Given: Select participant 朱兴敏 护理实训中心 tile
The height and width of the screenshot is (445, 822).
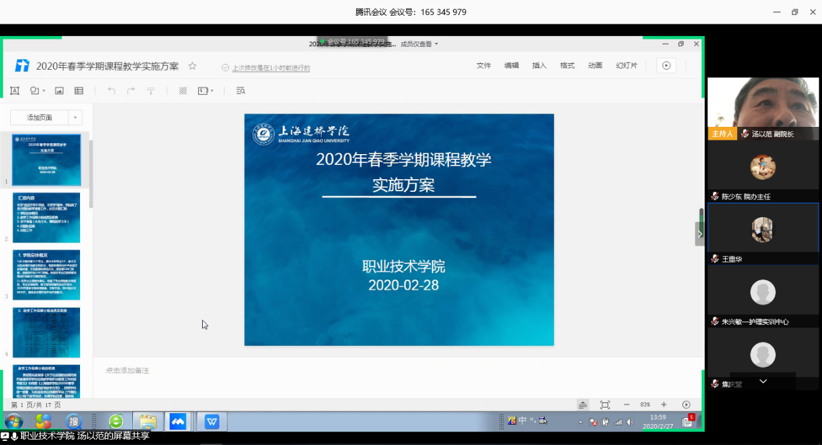Looking at the screenshot, I should click(x=763, y=296).
